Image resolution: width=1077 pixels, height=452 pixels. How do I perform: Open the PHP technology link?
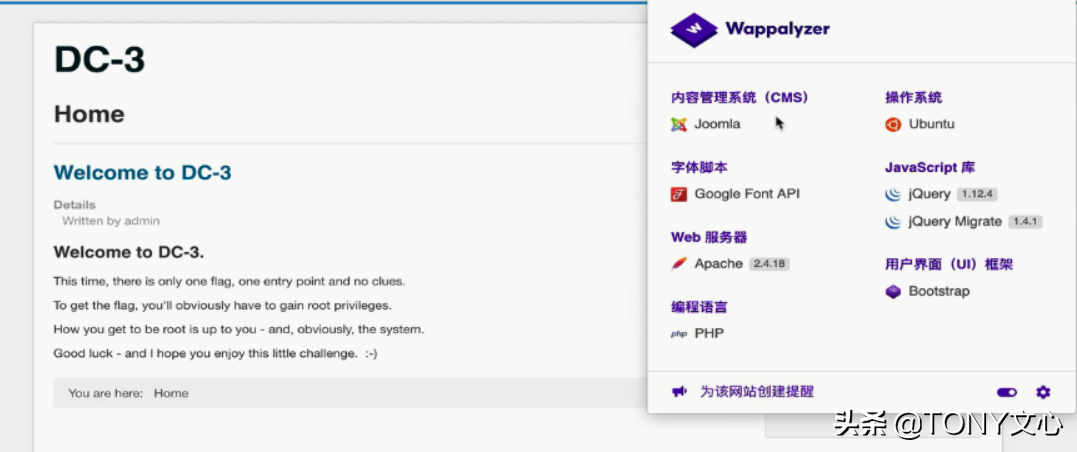(x=709, y=334)
